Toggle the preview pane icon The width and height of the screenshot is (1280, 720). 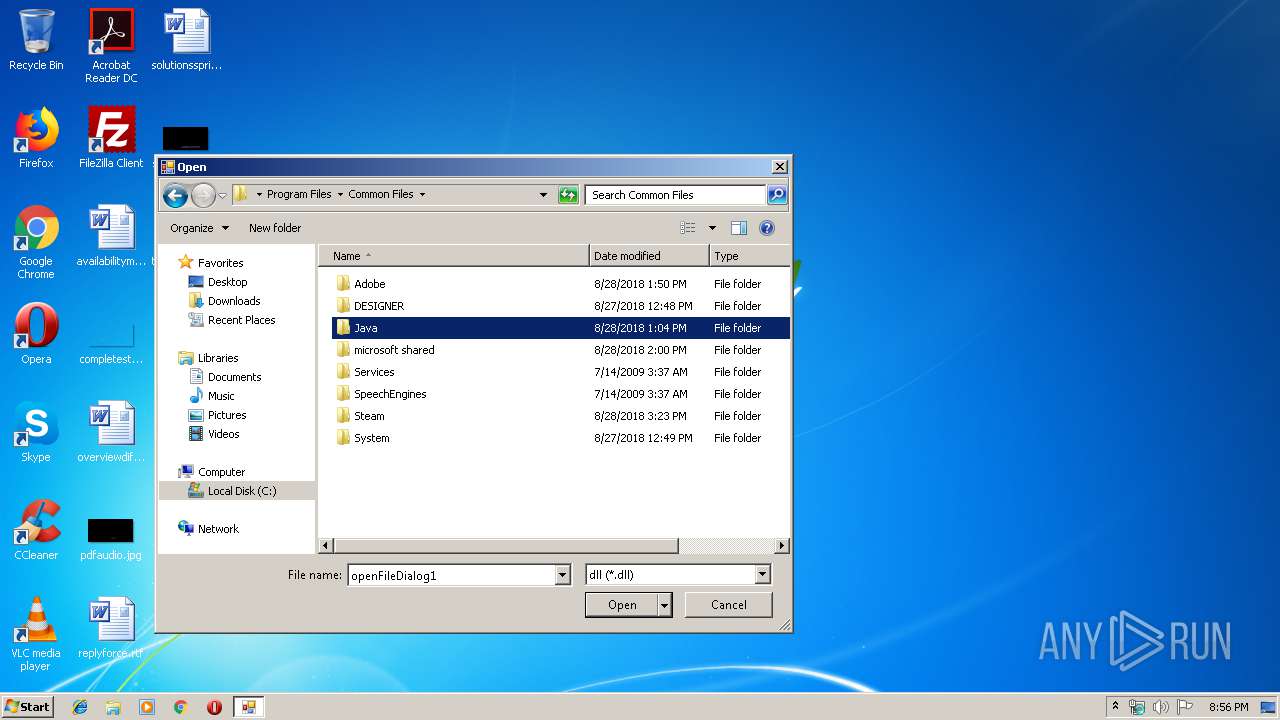pyautogui.click(x=739, y=228)
